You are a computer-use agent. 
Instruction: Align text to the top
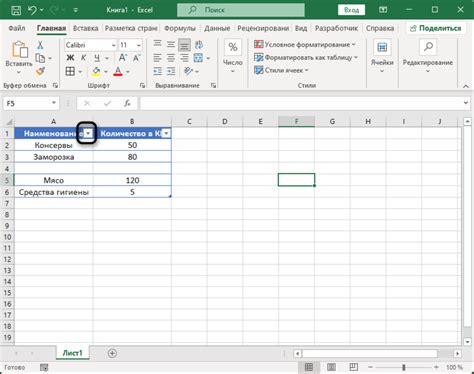pos(157,45)
